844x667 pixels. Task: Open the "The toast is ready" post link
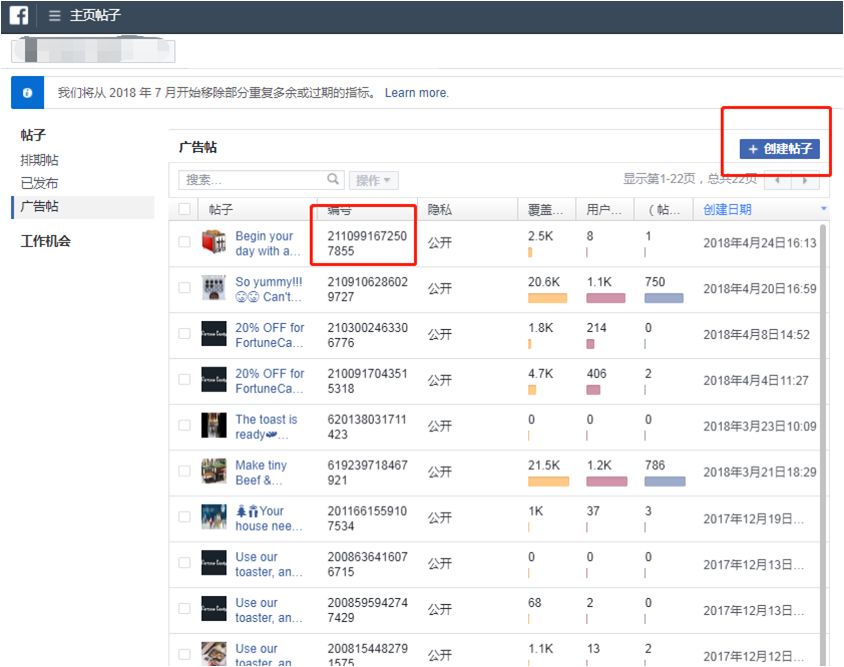coord(266,426)
